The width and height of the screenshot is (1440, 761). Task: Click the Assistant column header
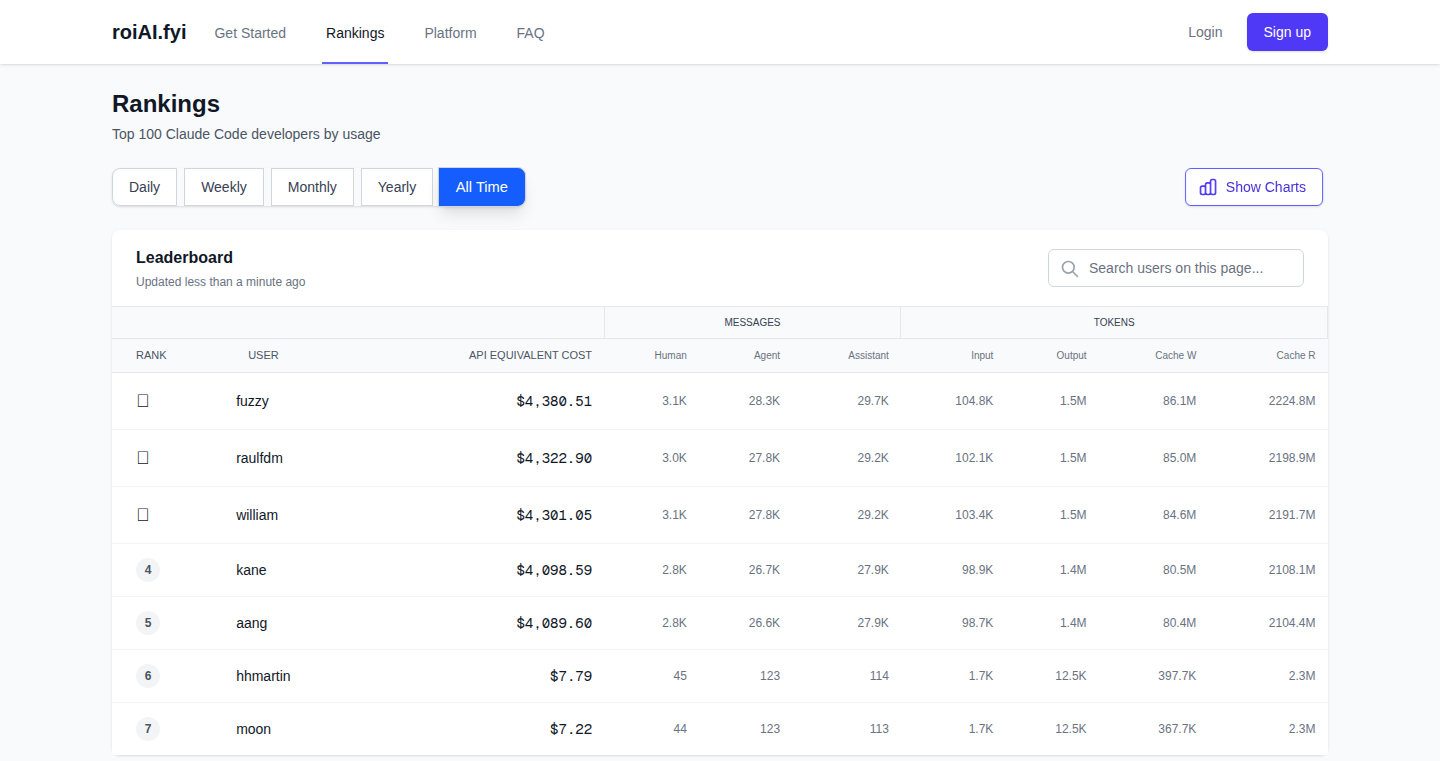(868, 355)
